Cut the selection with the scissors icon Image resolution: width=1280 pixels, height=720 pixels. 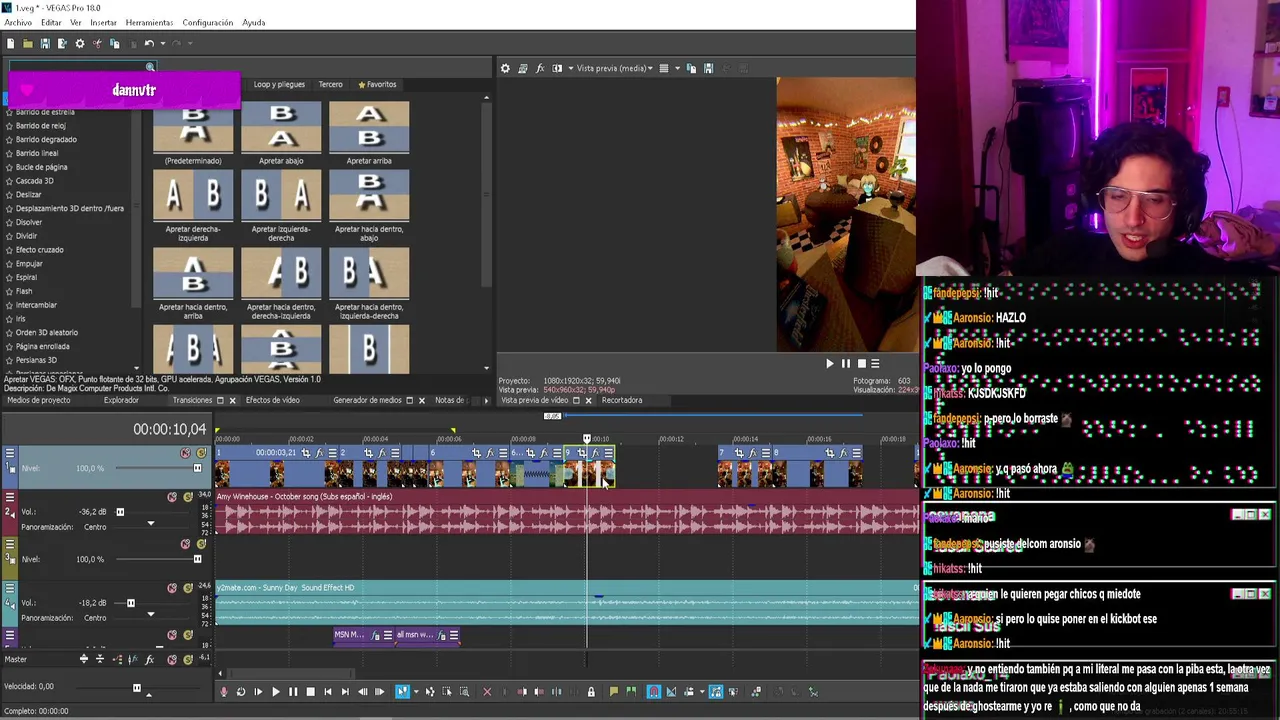[97, 43]
